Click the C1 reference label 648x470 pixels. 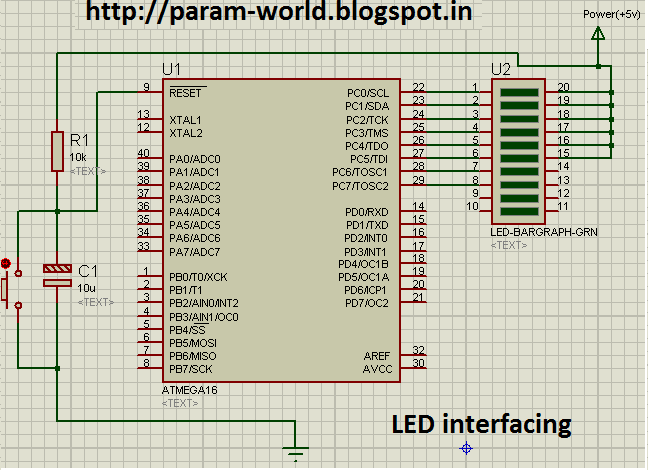pos(88,272)
